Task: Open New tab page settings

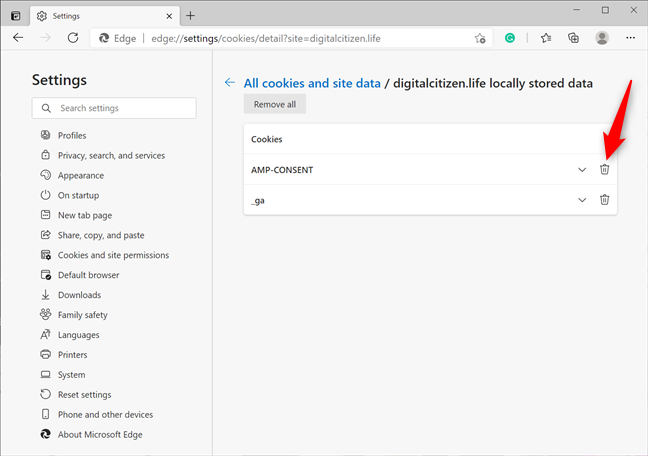Action: [x=85, y=215]
